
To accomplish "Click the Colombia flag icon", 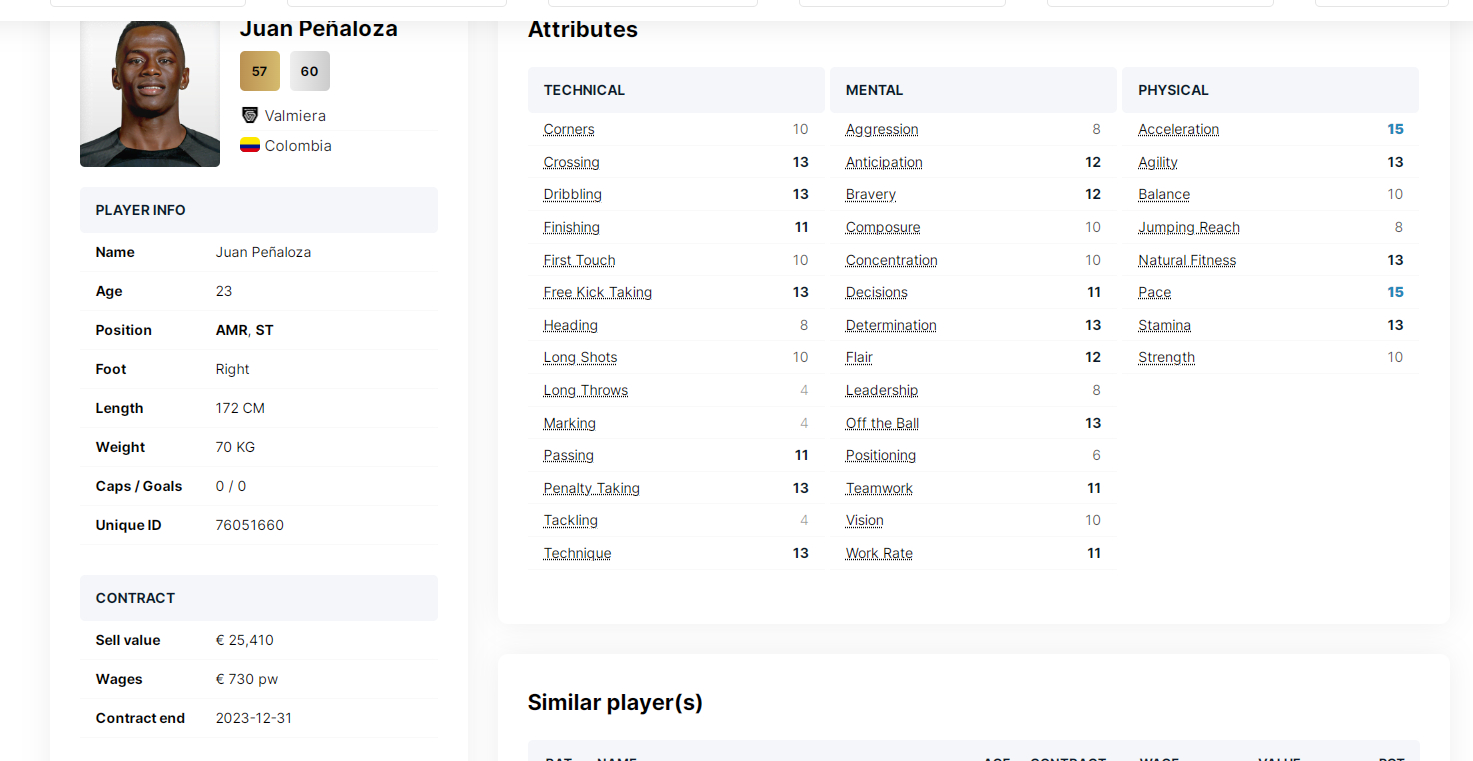I will [250, 145].
